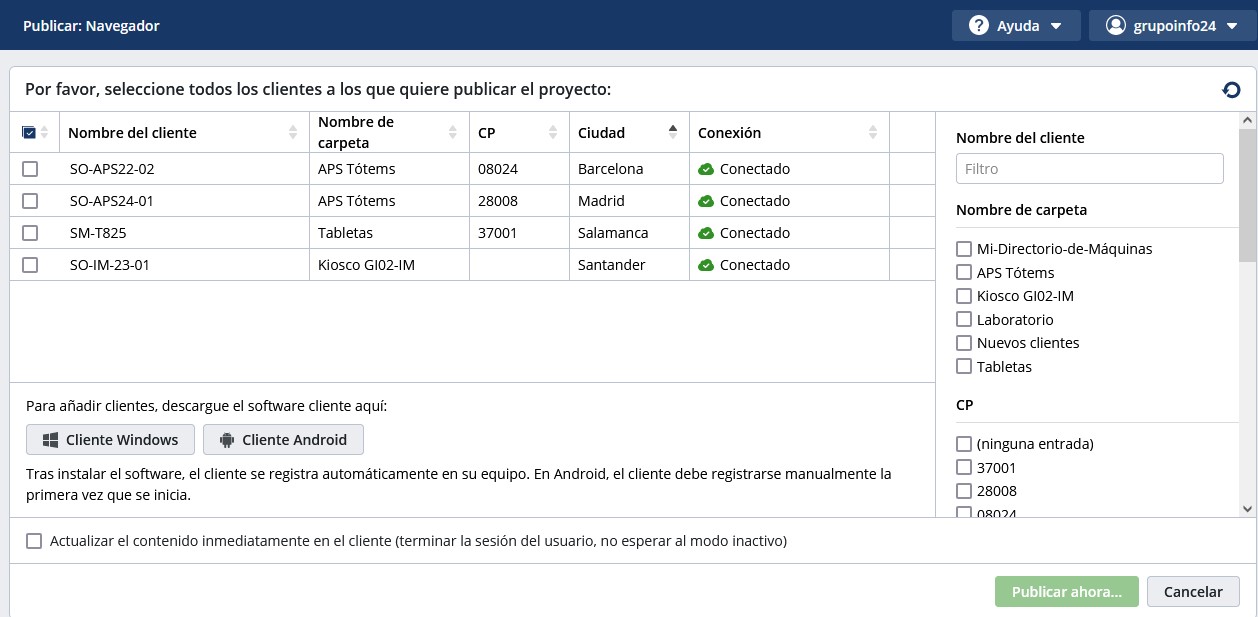Click the Nombre de carpeta sort arrows
The width and height of the screenshot is (1258, 617).
(x=453, y=132)
